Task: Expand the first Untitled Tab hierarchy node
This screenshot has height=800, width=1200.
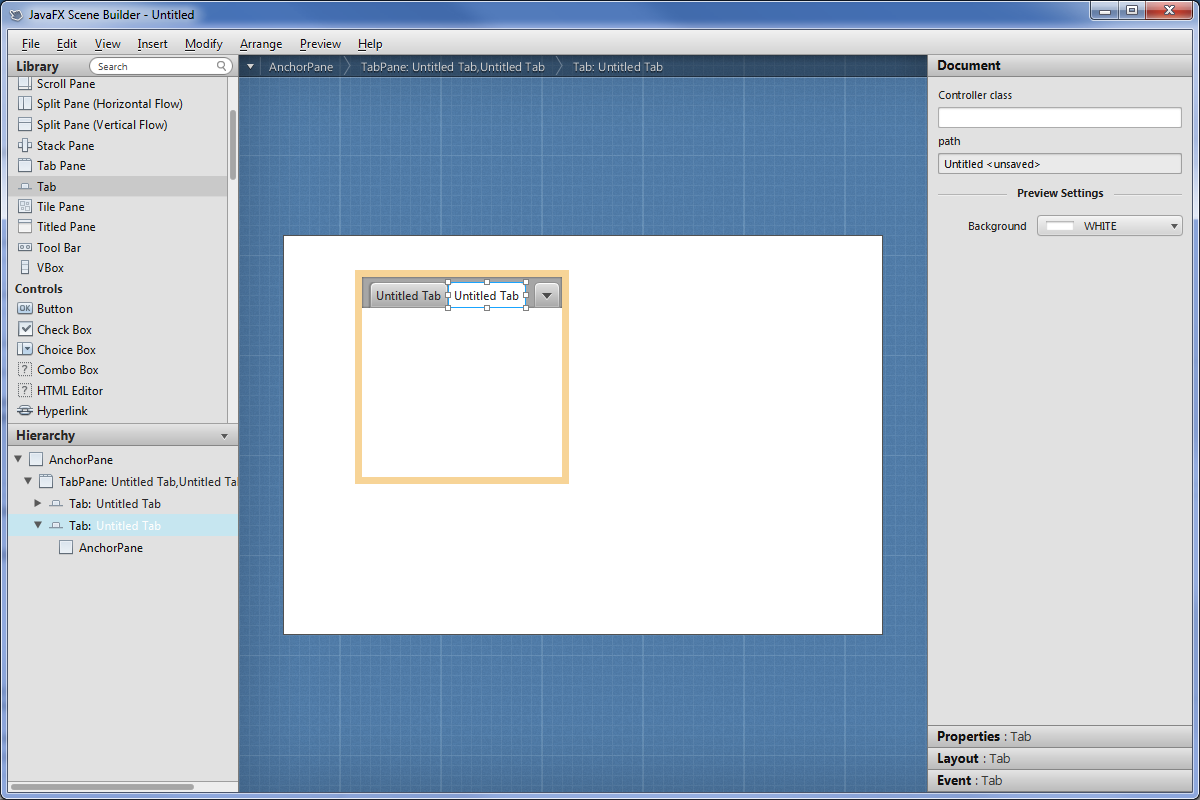Action: (38, 503)
